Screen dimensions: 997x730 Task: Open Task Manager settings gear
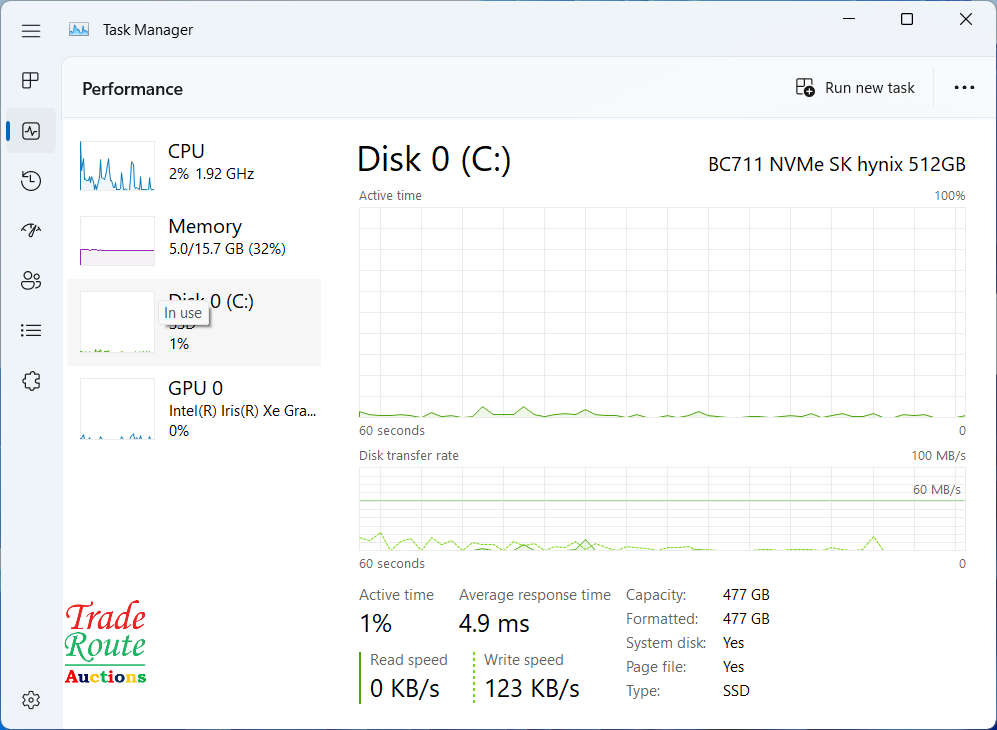(31, 700)
